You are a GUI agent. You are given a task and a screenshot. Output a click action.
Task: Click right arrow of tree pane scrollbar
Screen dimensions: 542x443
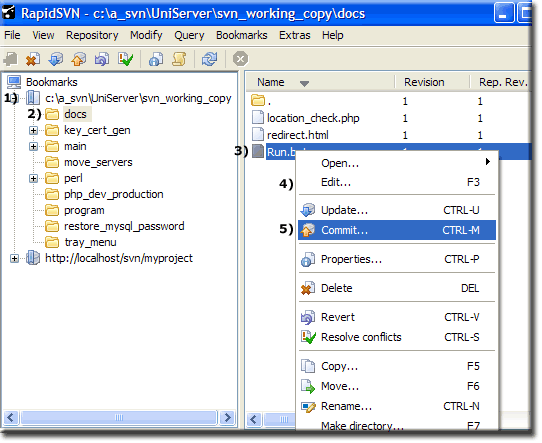pos(227,418)
